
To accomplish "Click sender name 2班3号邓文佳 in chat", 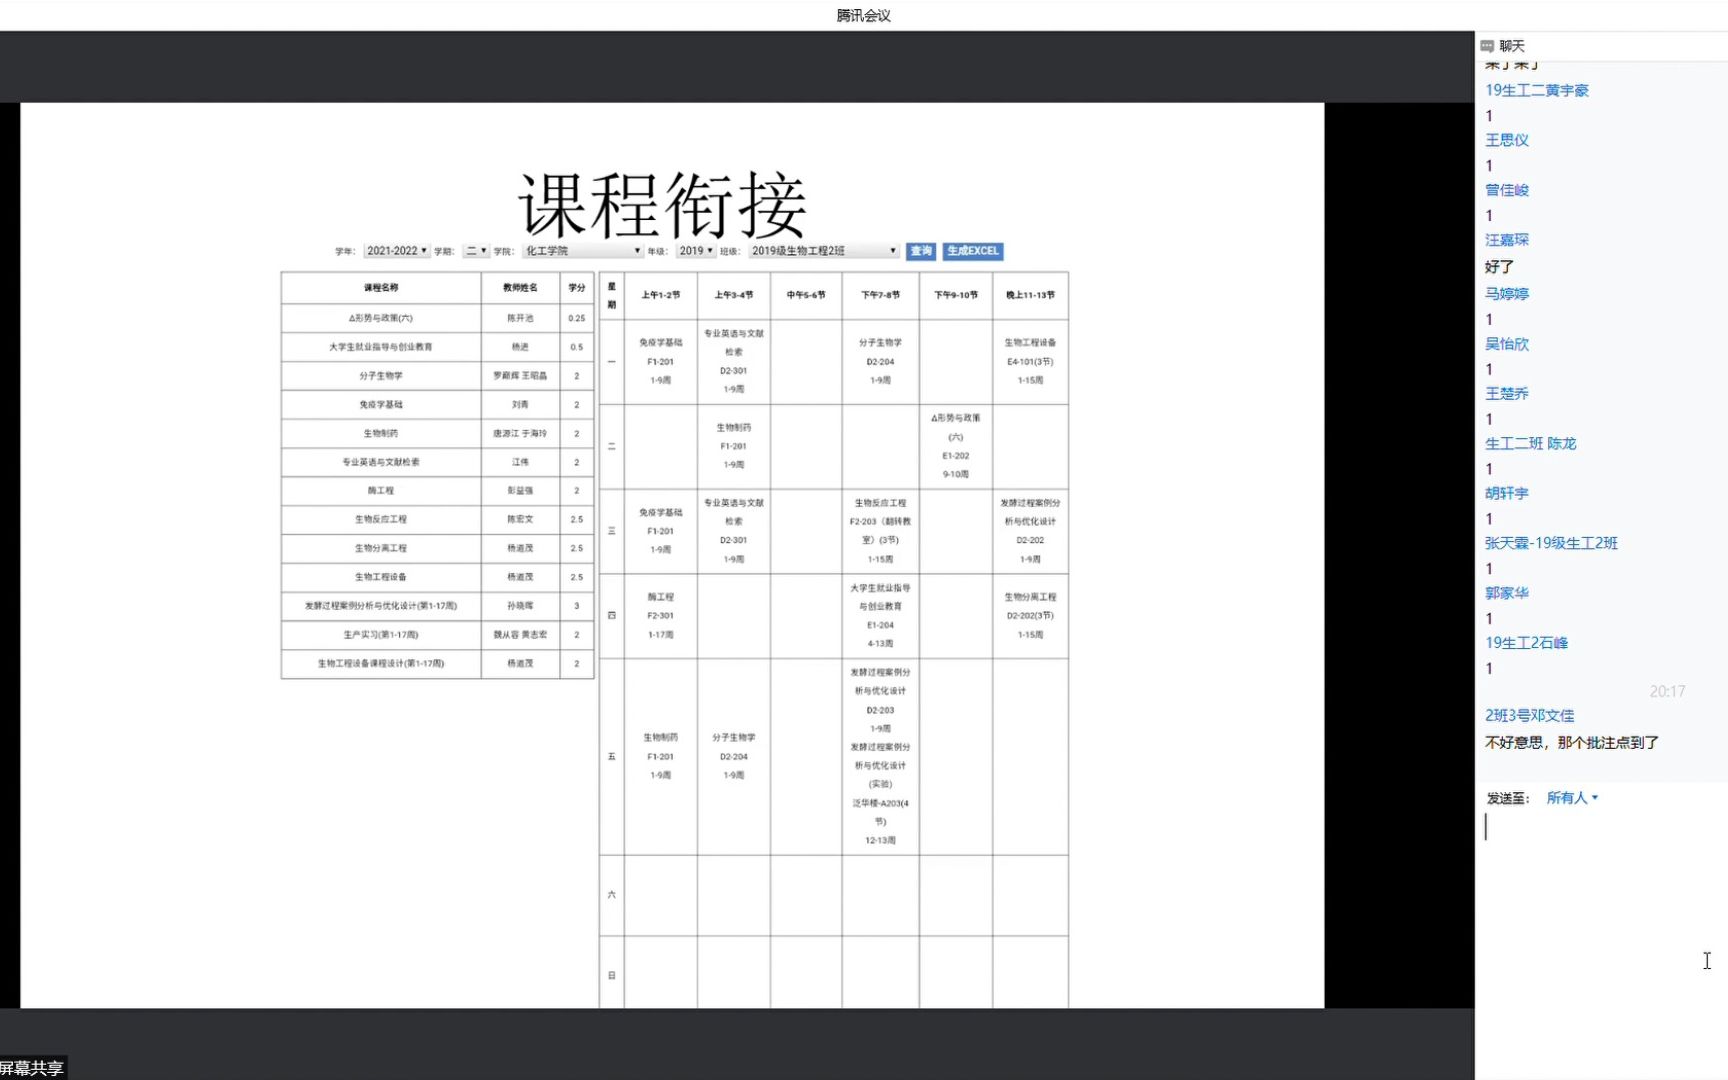I will tap(1530, 716).
